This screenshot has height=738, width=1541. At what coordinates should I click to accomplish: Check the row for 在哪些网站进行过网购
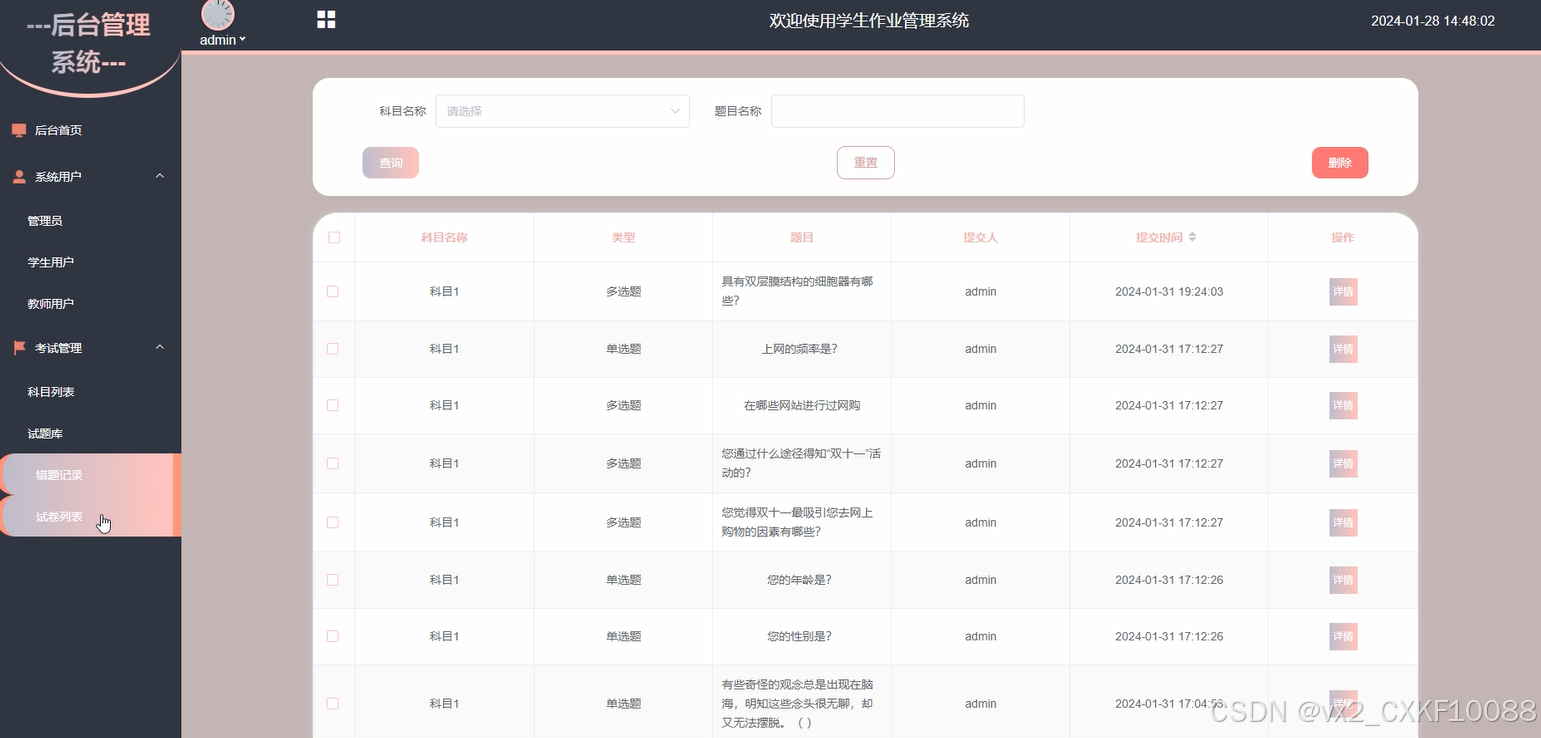pos(333,405)
